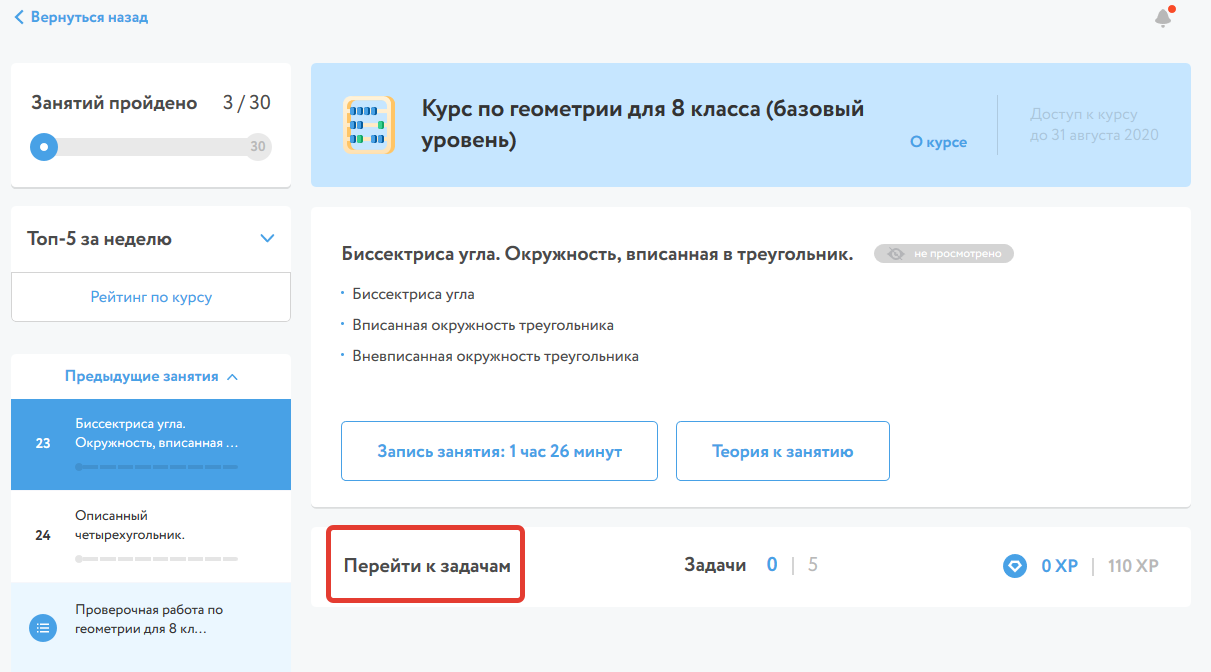Viewport: 1211px width, 672px height.
Task: Click the abacus course icon
Action: [x=369, y=125]
